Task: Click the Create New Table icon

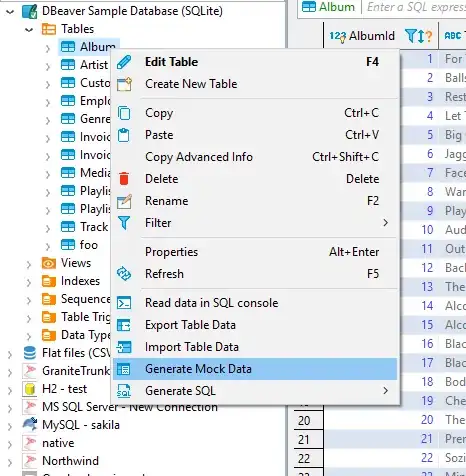Action: pos(124,84)
